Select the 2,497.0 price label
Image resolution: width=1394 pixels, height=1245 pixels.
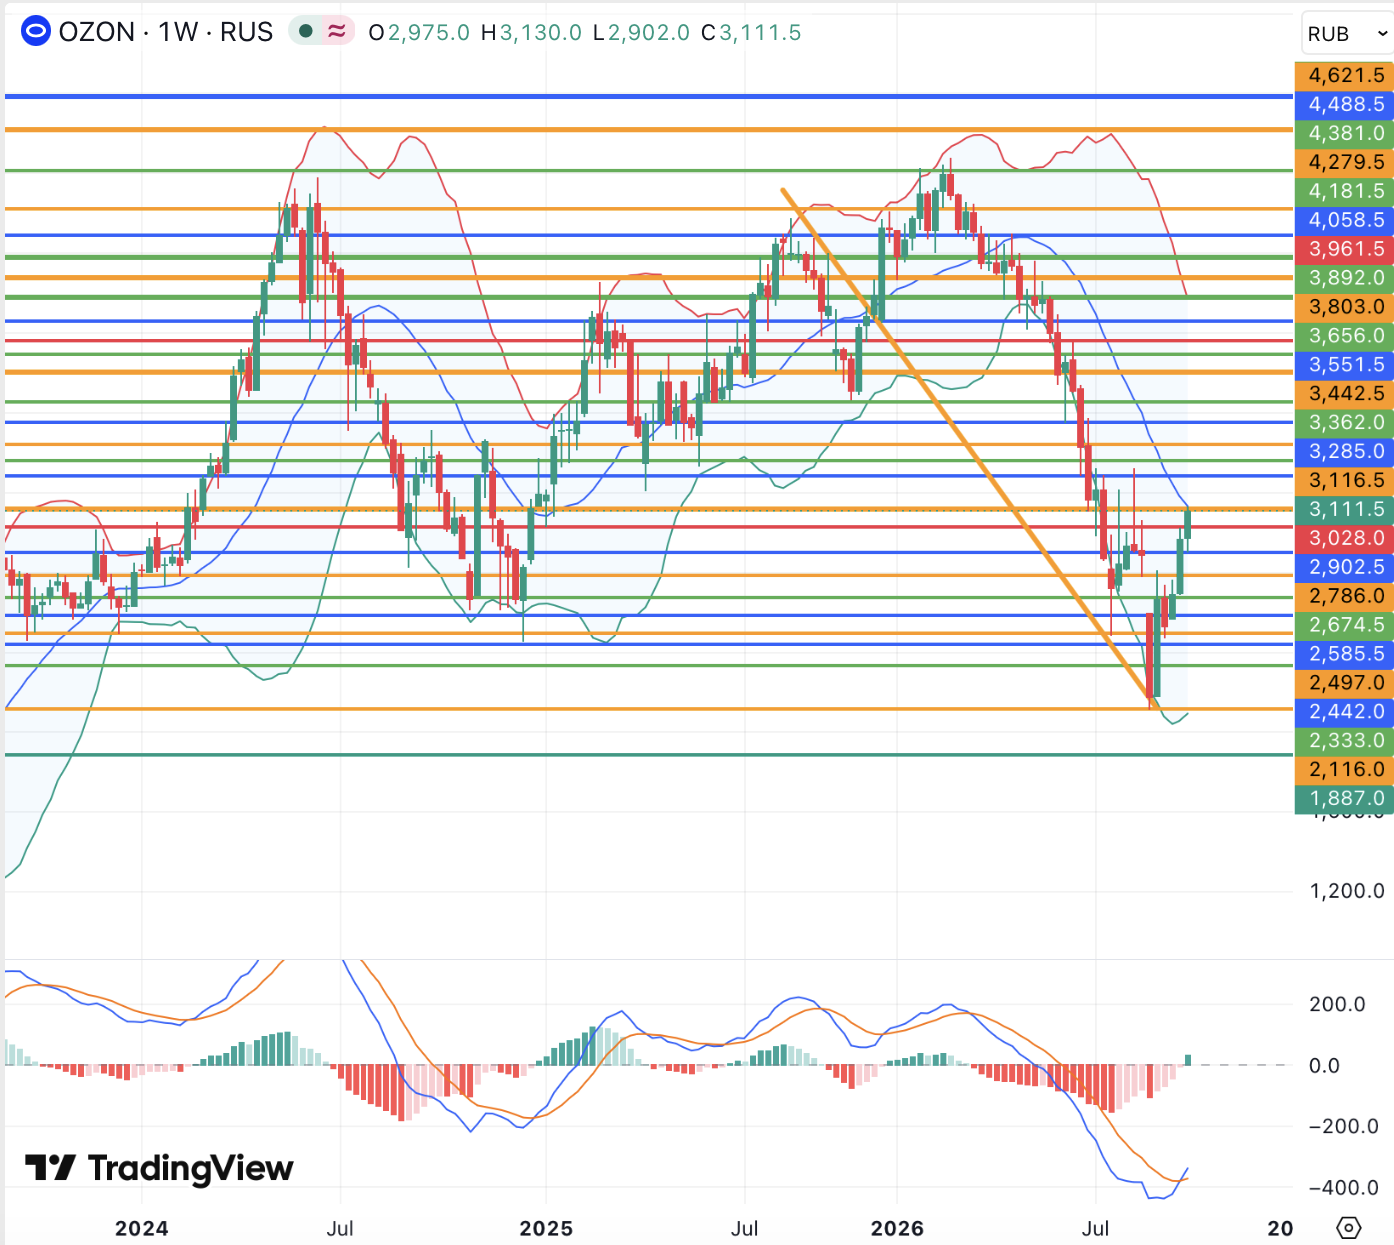pyautogui.click(x=1344, y=684)
